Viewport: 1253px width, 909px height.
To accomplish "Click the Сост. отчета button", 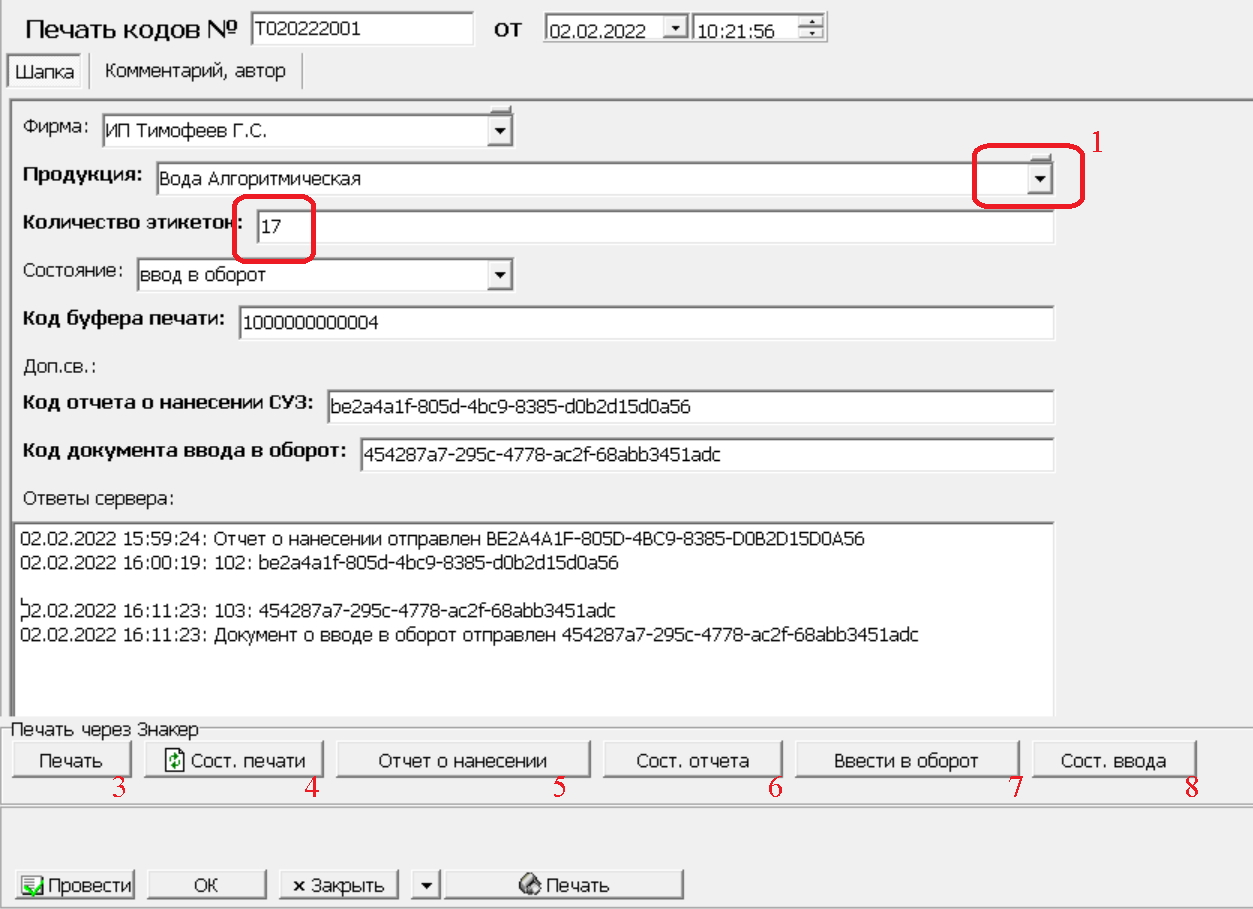I will 692,761.
